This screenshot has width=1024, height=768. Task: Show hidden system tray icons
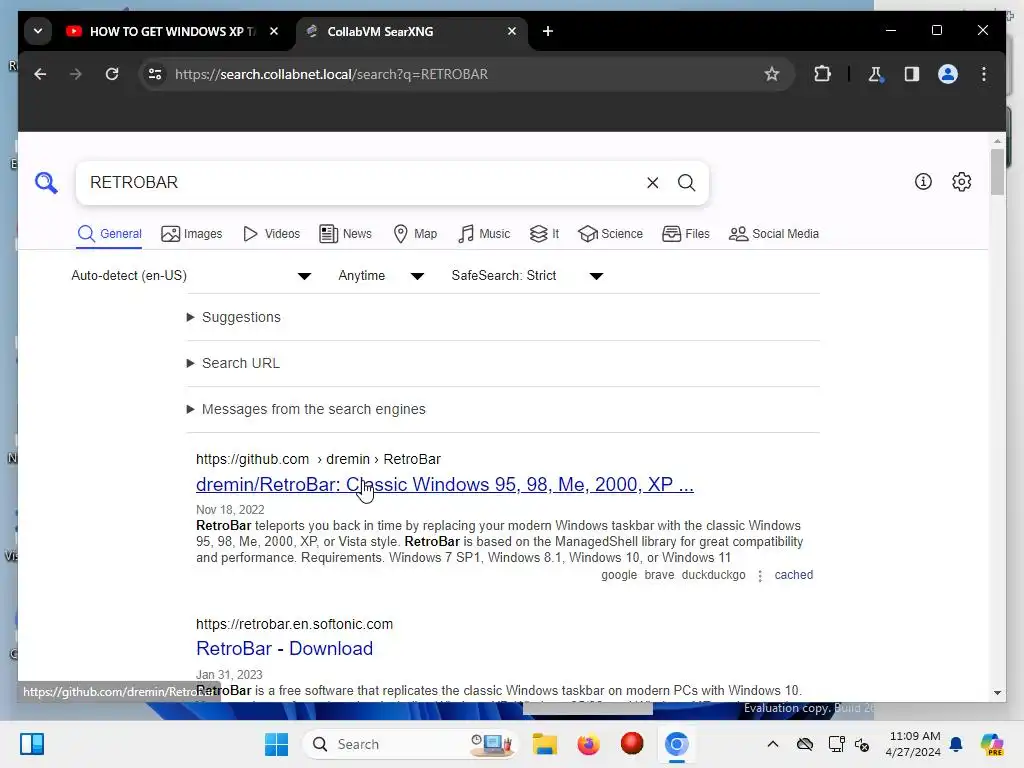tap(773, 744)
